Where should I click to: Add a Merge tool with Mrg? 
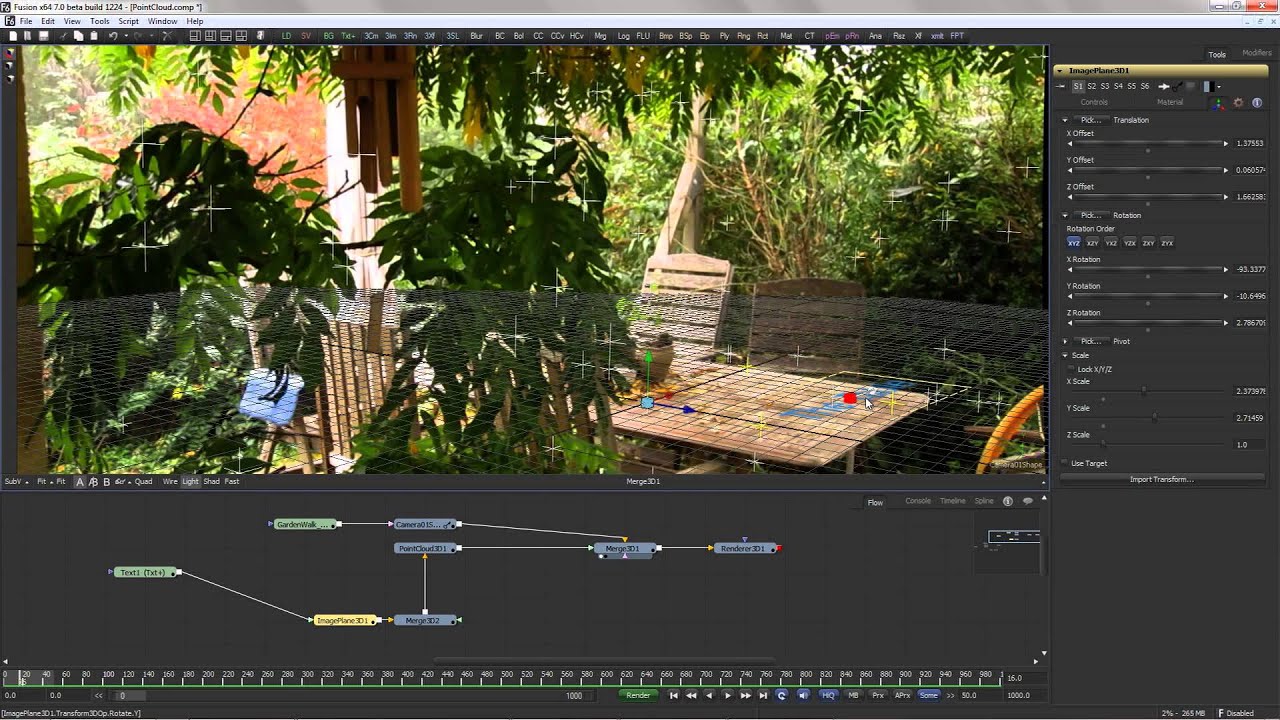[x=600, y=36]
